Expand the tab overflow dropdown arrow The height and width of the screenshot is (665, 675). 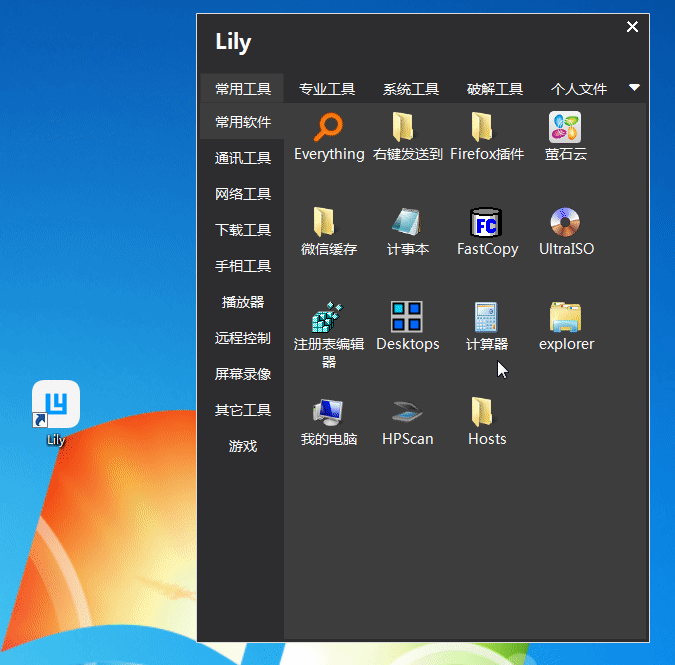pos(634,88)
